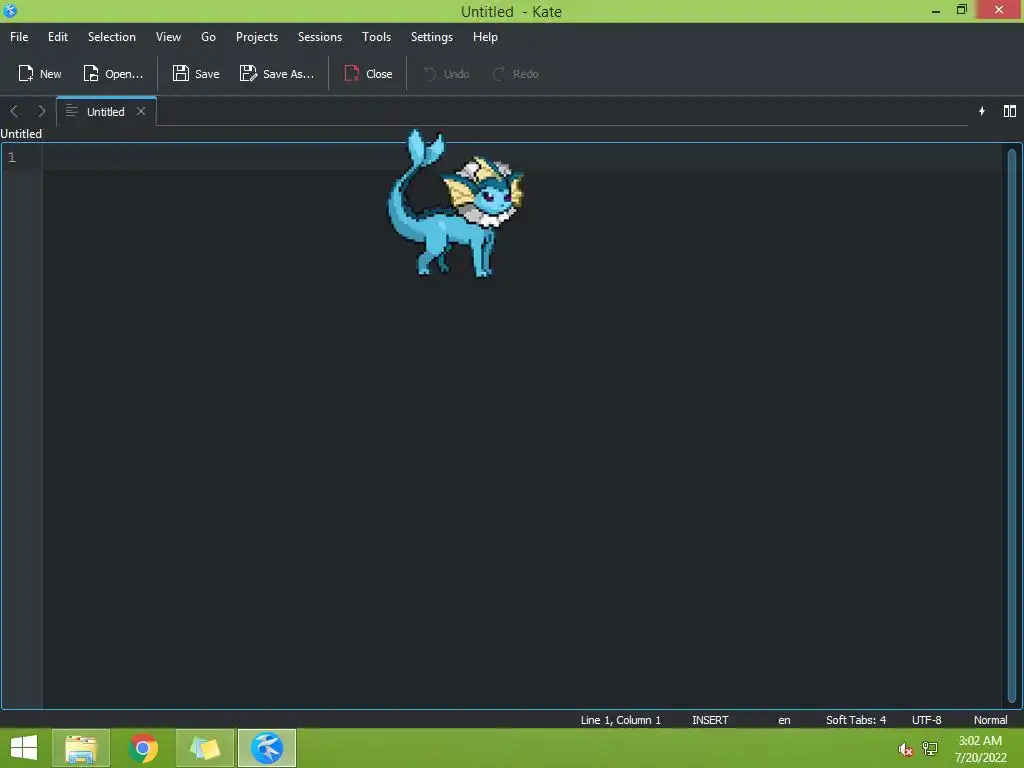Open the Sessions menu

coord(320,37)
